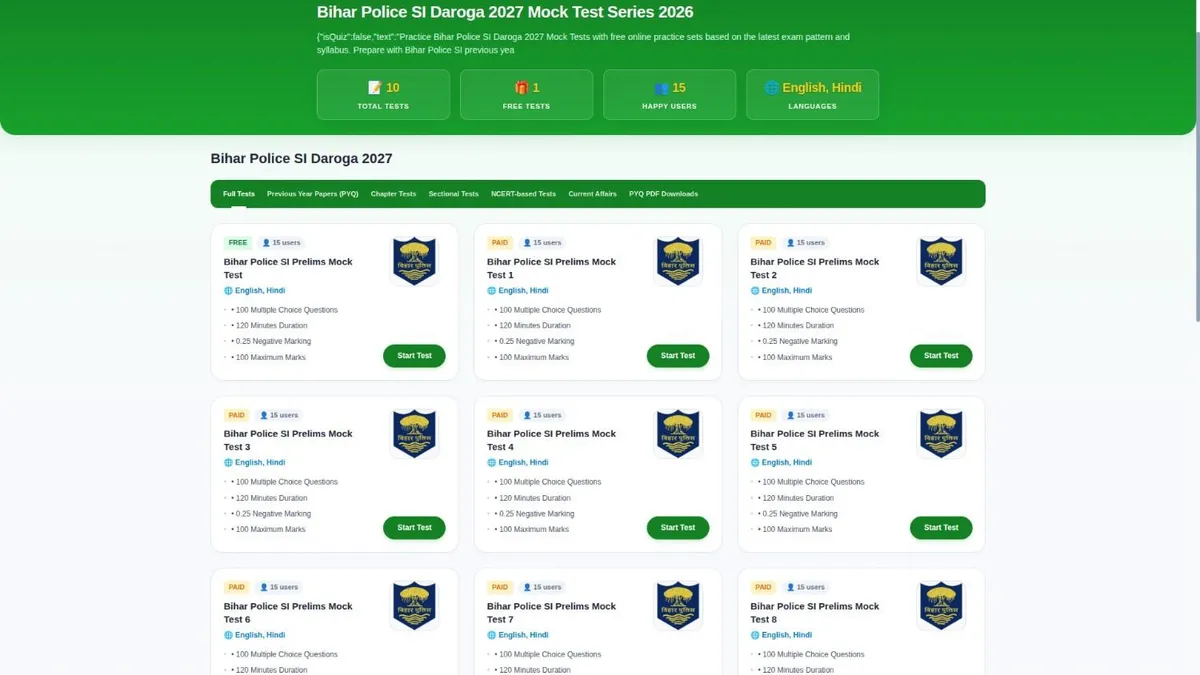Open the Bihar Police SI Prelims Mock Test 1 title
This screenshot has width=1200, height=675.
551,268
